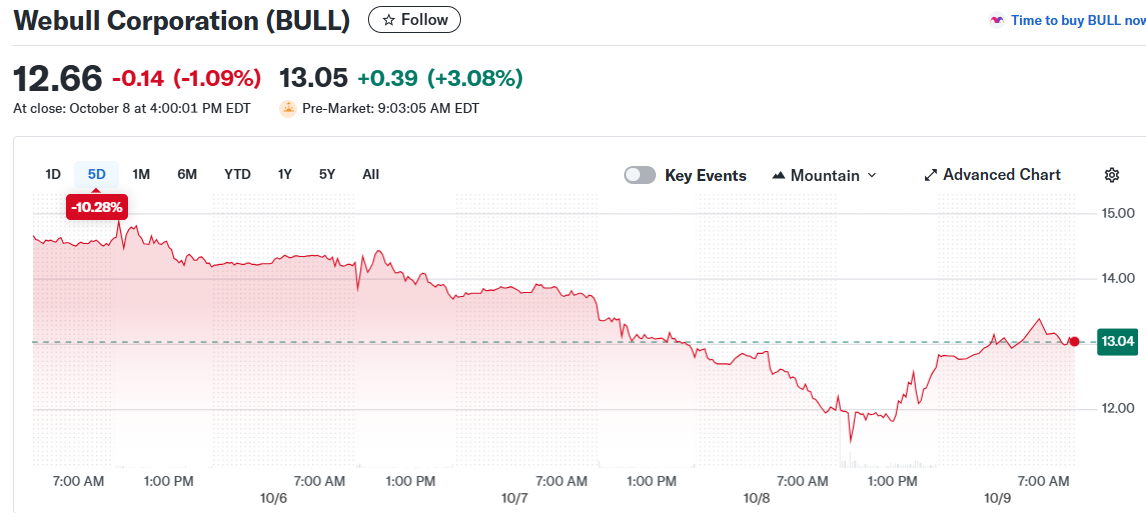Expand the Mountain chart type dropdown
Screen dimensions: 1146x513
871,175
